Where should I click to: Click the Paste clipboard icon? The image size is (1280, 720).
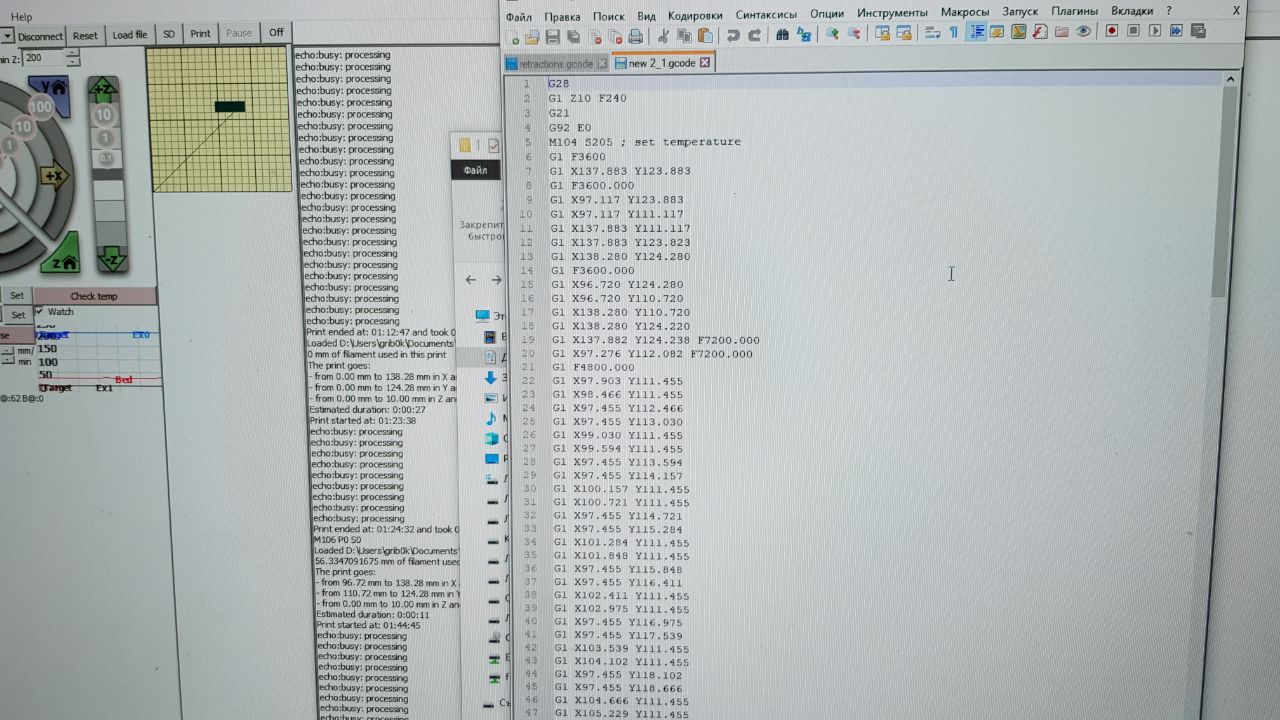(705, 36)
